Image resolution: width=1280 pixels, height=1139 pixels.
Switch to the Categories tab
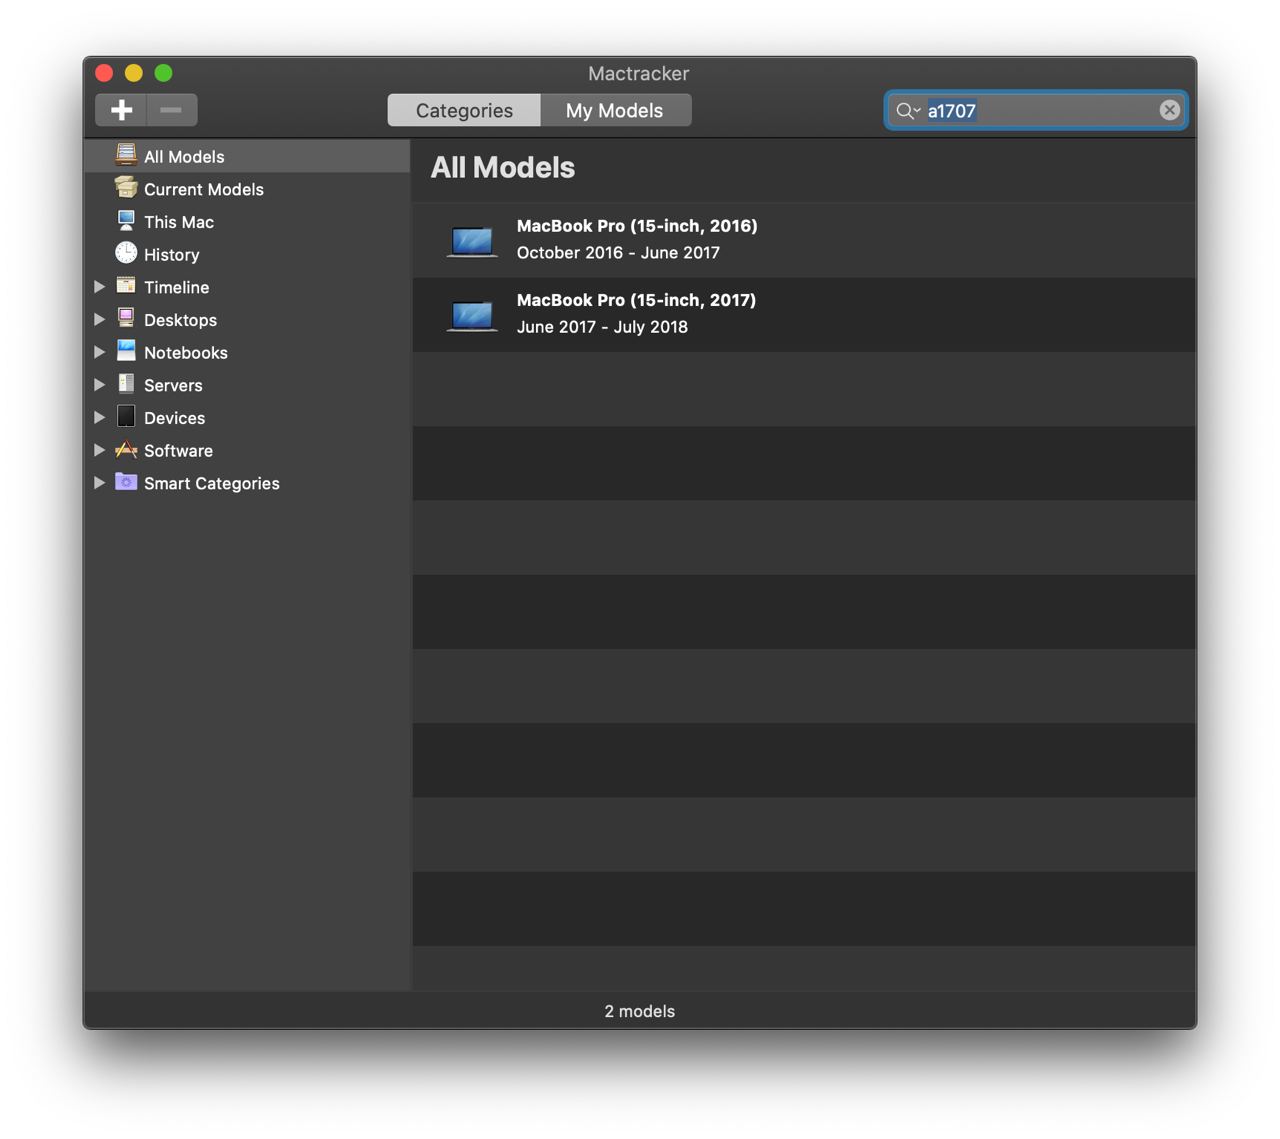point(464,110)
